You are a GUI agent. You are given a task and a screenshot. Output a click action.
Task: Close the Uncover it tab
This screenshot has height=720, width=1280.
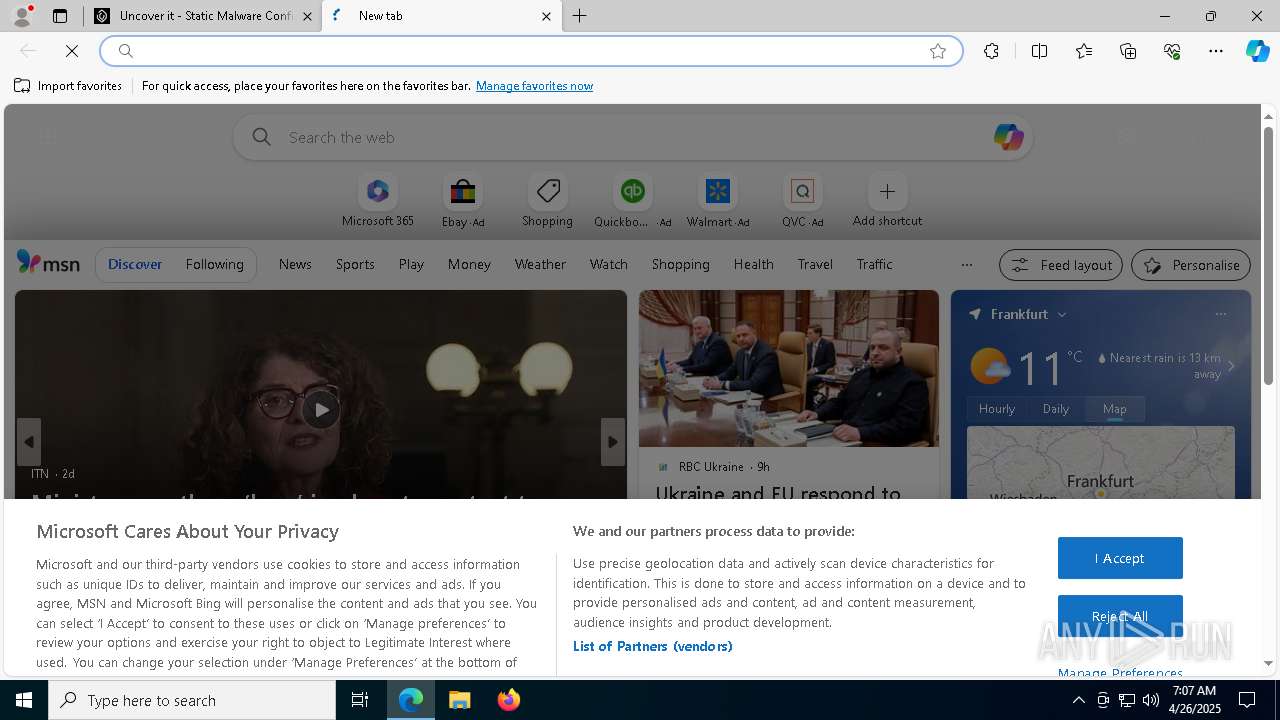(x=307, y=16)
